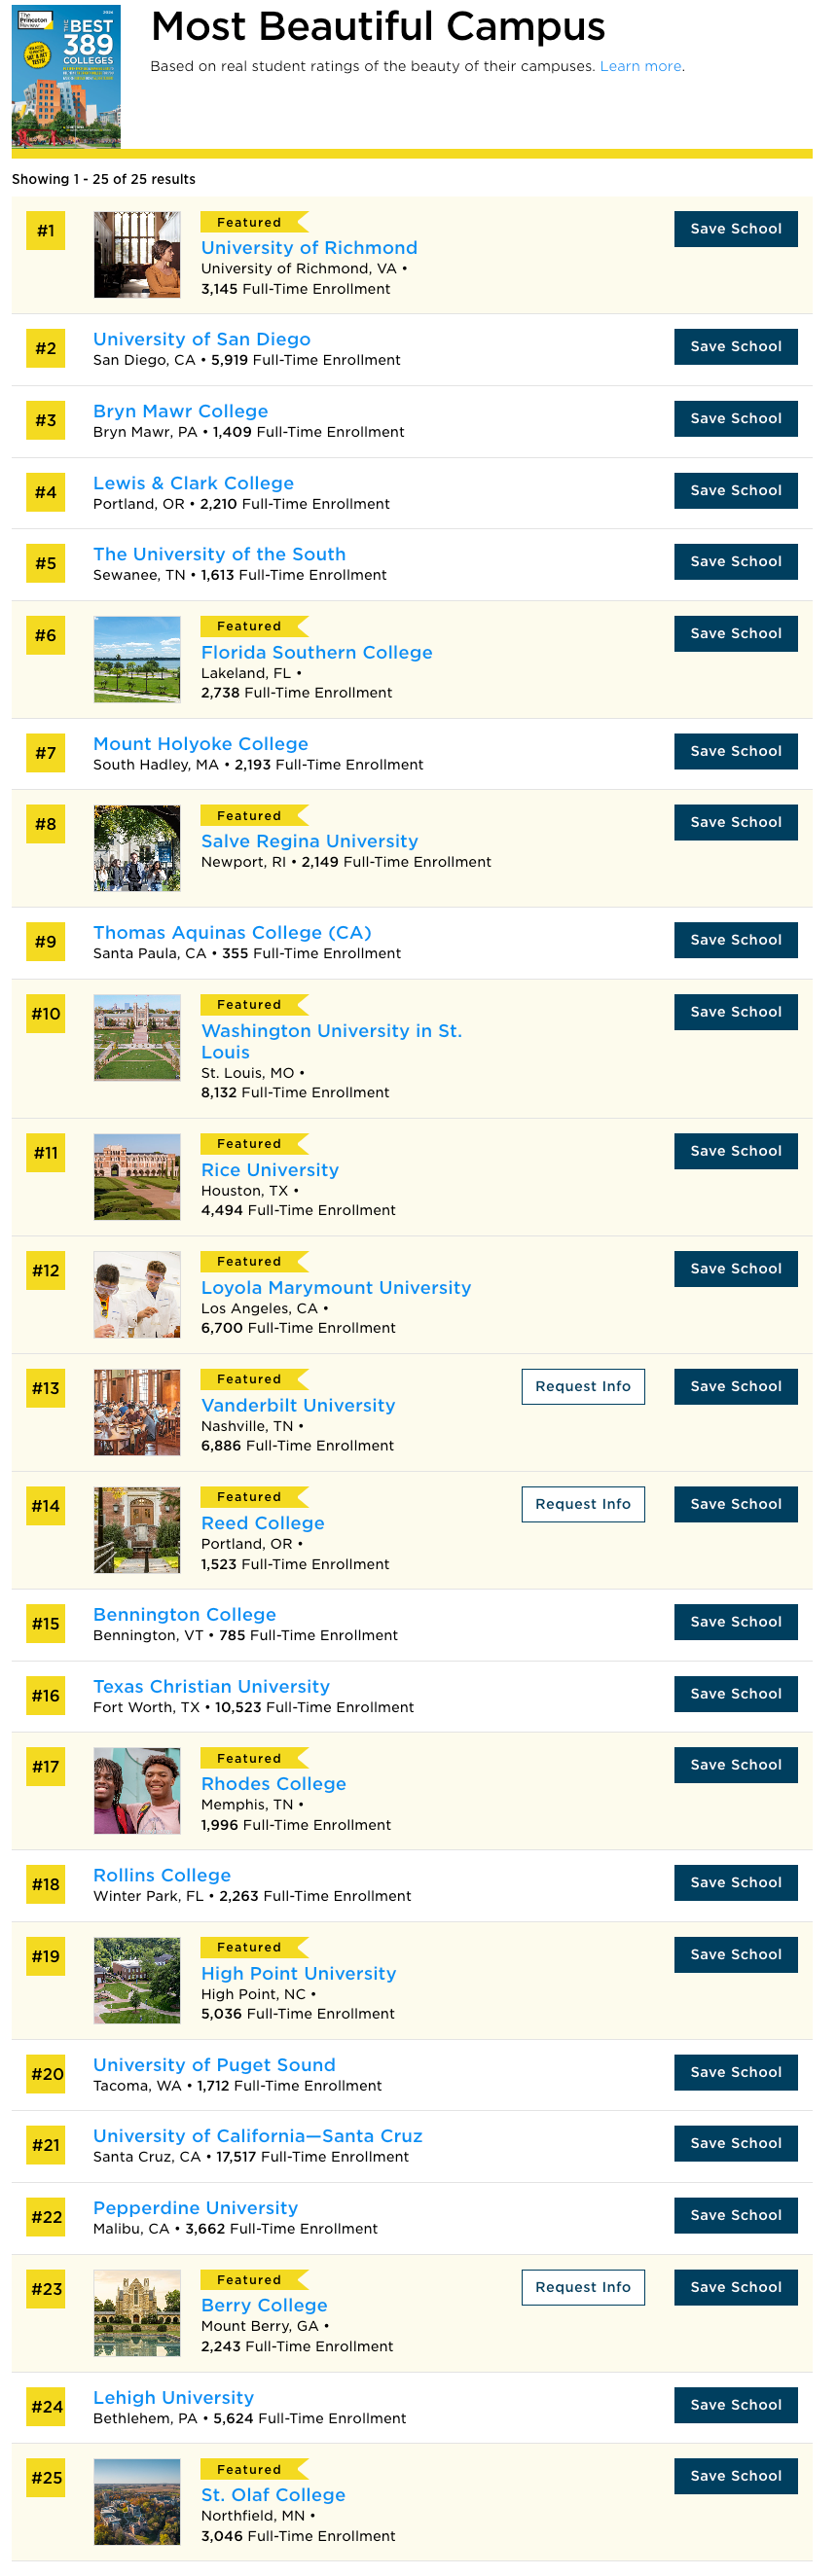Open Thomas Aquinas College (CA) link
This screenshot has height=2576, width=837.
click(232, 932)
